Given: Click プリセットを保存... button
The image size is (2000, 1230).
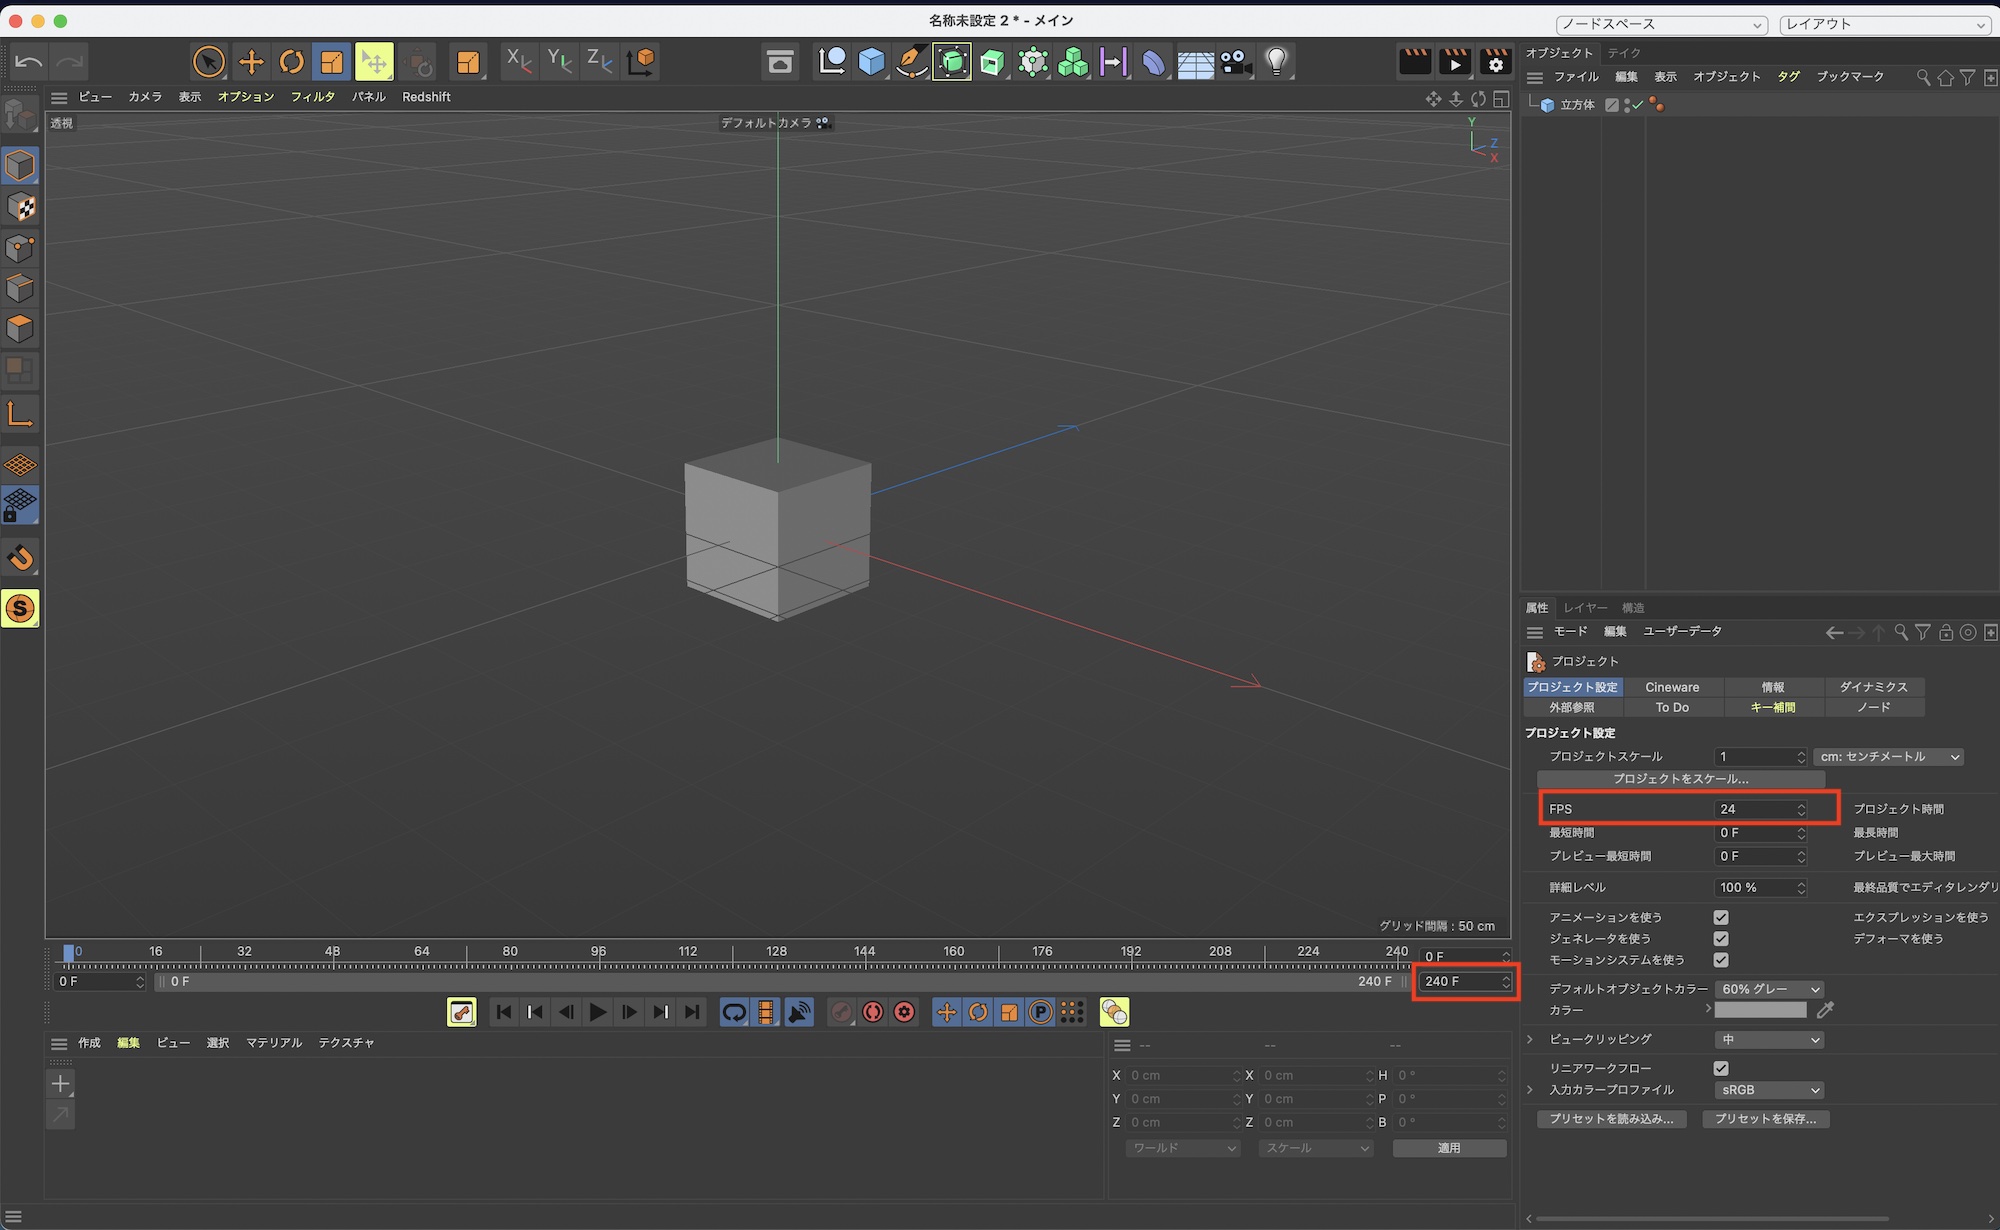Looking at the screenshot, I should (x=1765, y=1119).
